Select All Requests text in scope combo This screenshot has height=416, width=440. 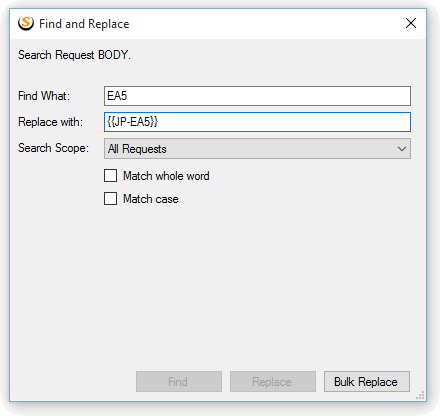coord(137,149)
